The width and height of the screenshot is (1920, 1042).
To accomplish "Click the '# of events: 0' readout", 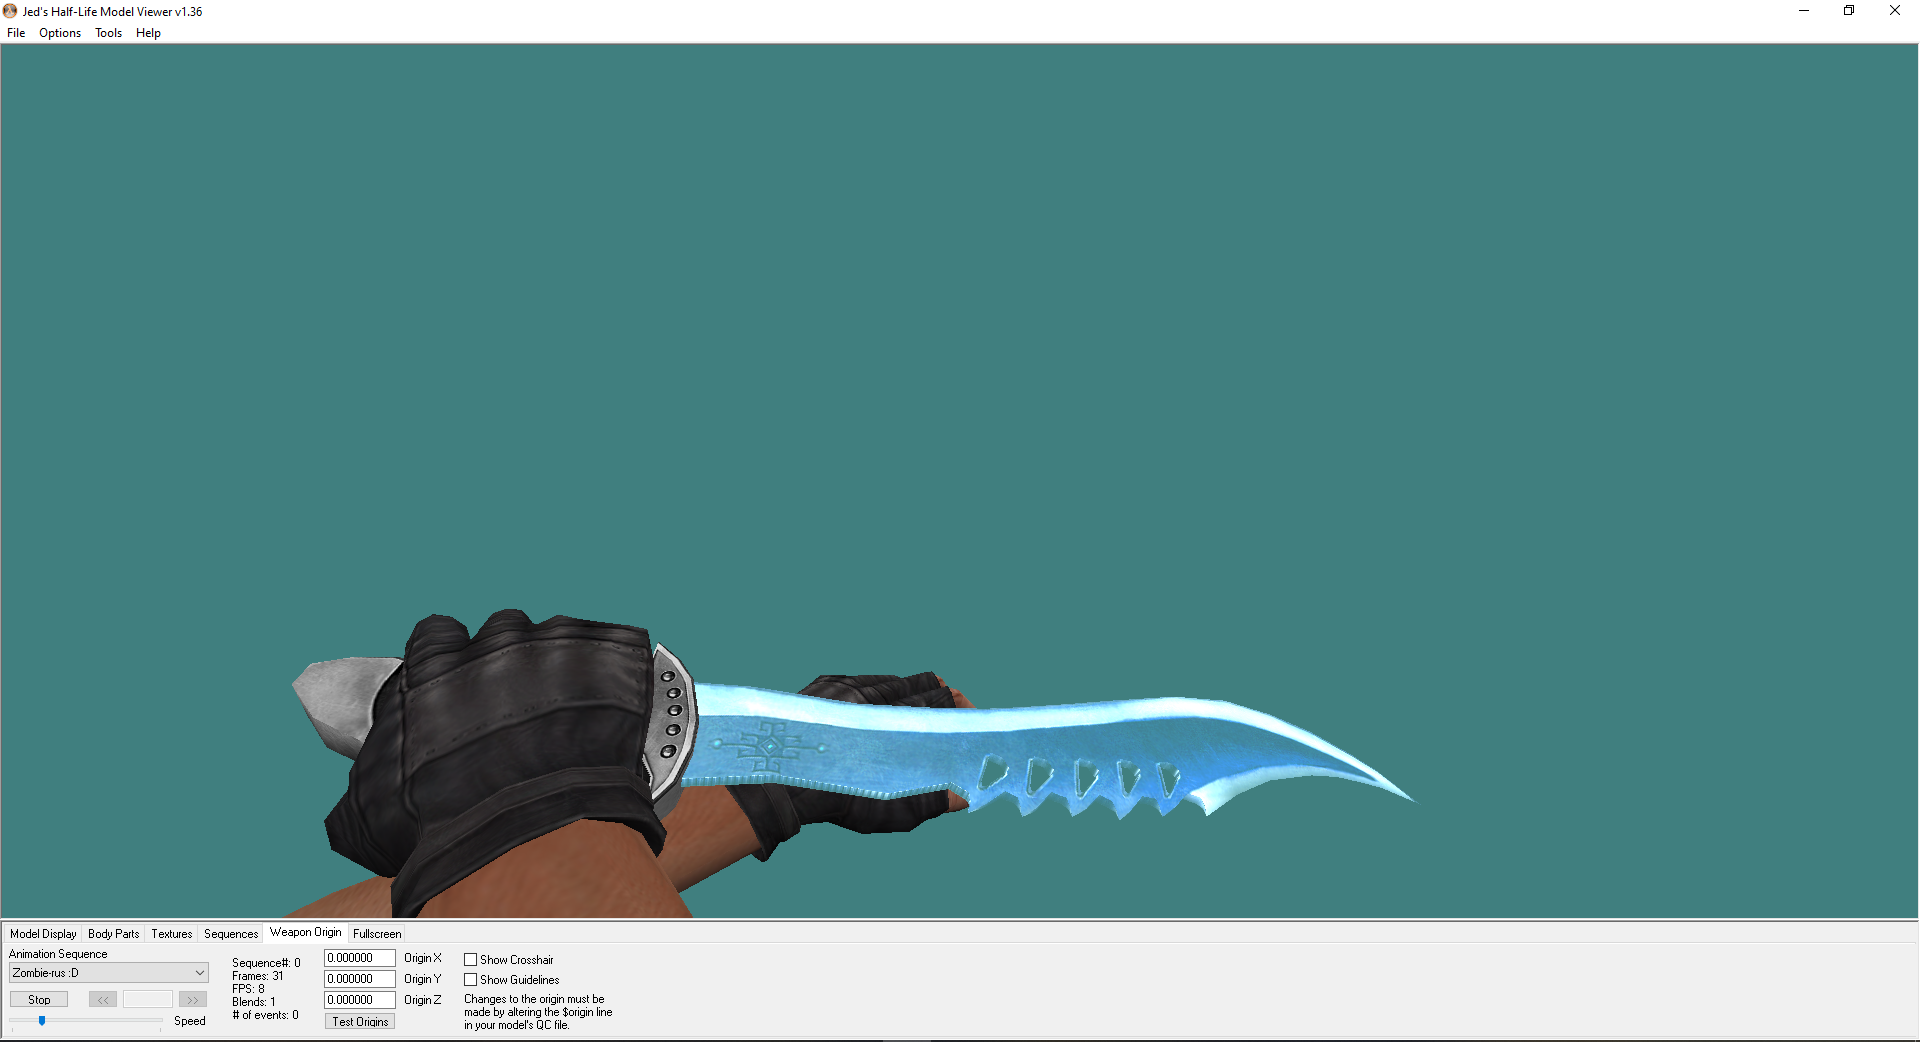I will point(265,1015).
